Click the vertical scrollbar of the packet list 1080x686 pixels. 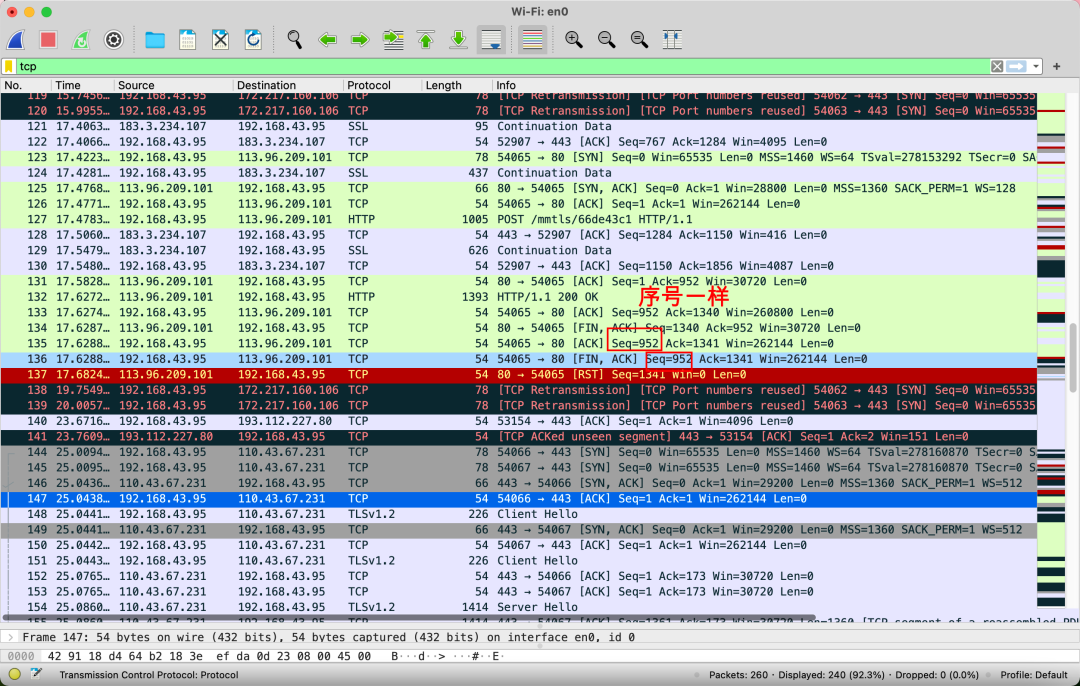(1073, 356)
